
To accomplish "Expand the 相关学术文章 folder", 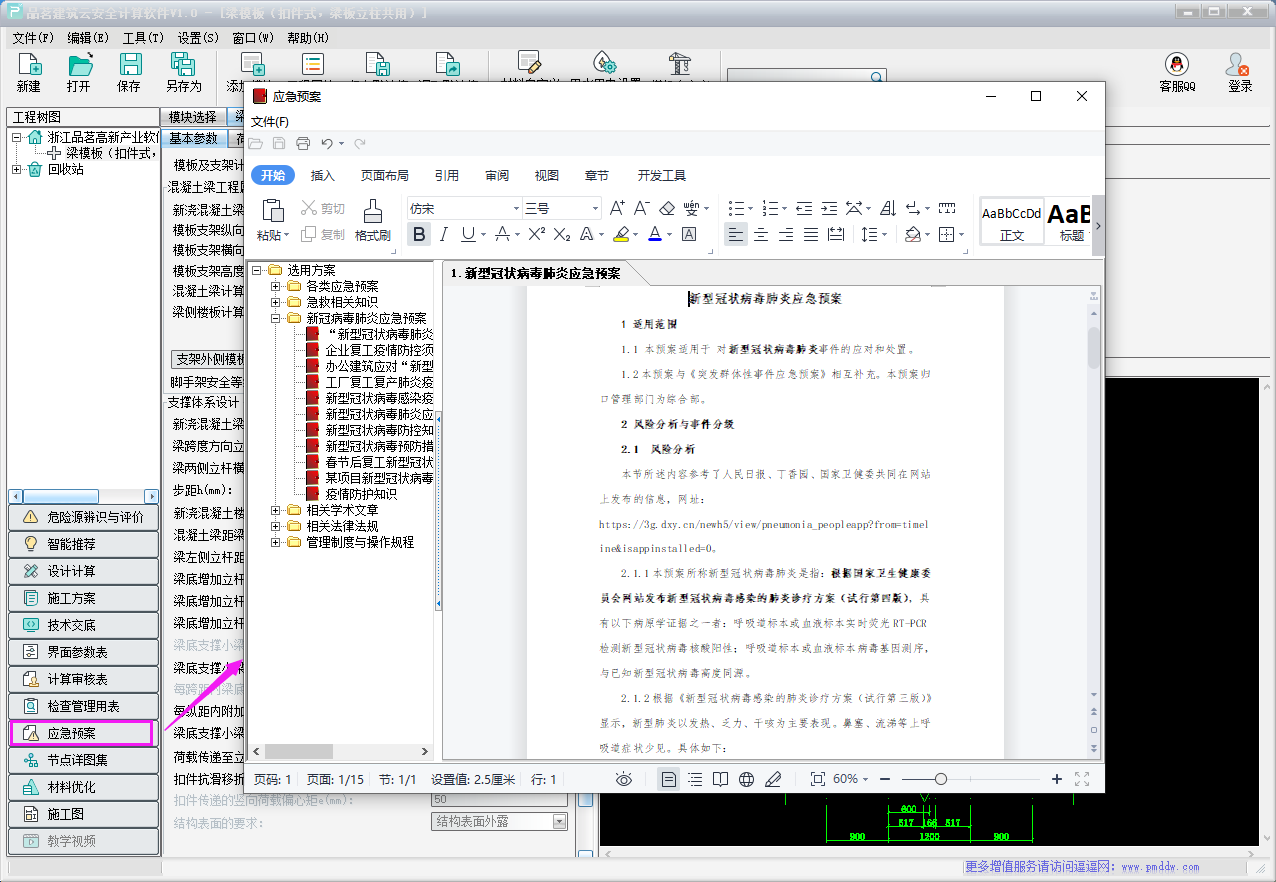I will [276, 510].
